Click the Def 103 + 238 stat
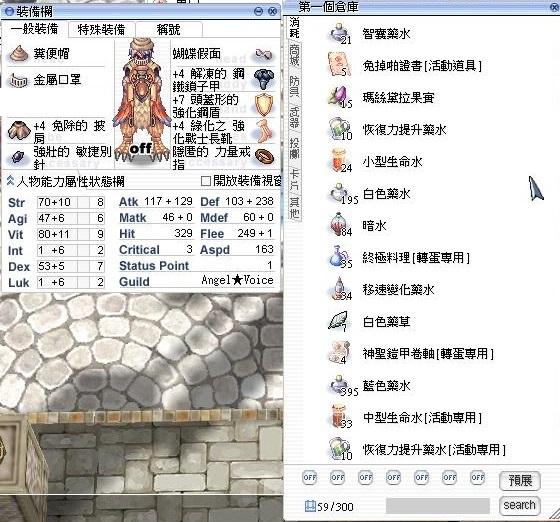Screen dimensions: 560x522 237,202
